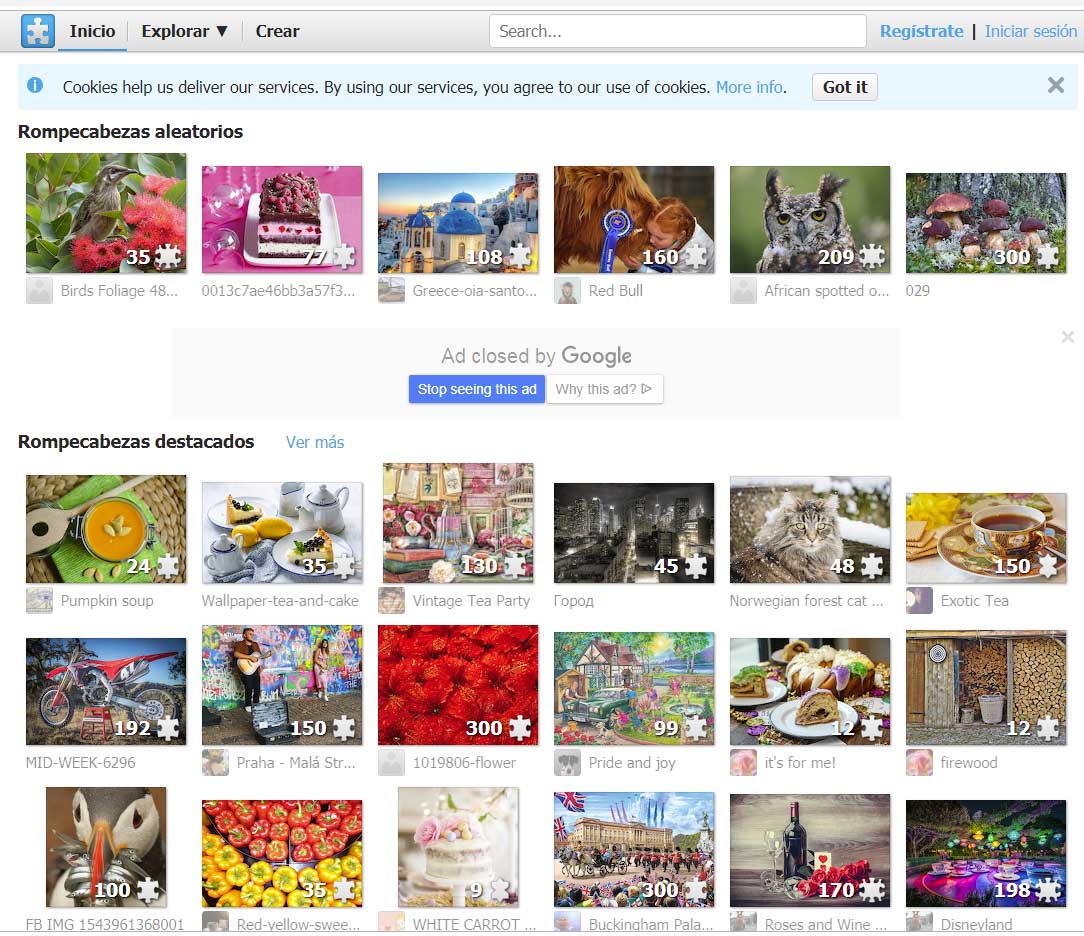Dismiss the cookie notice with X icon
The image size is (1084, 936).
point(1055,86)
